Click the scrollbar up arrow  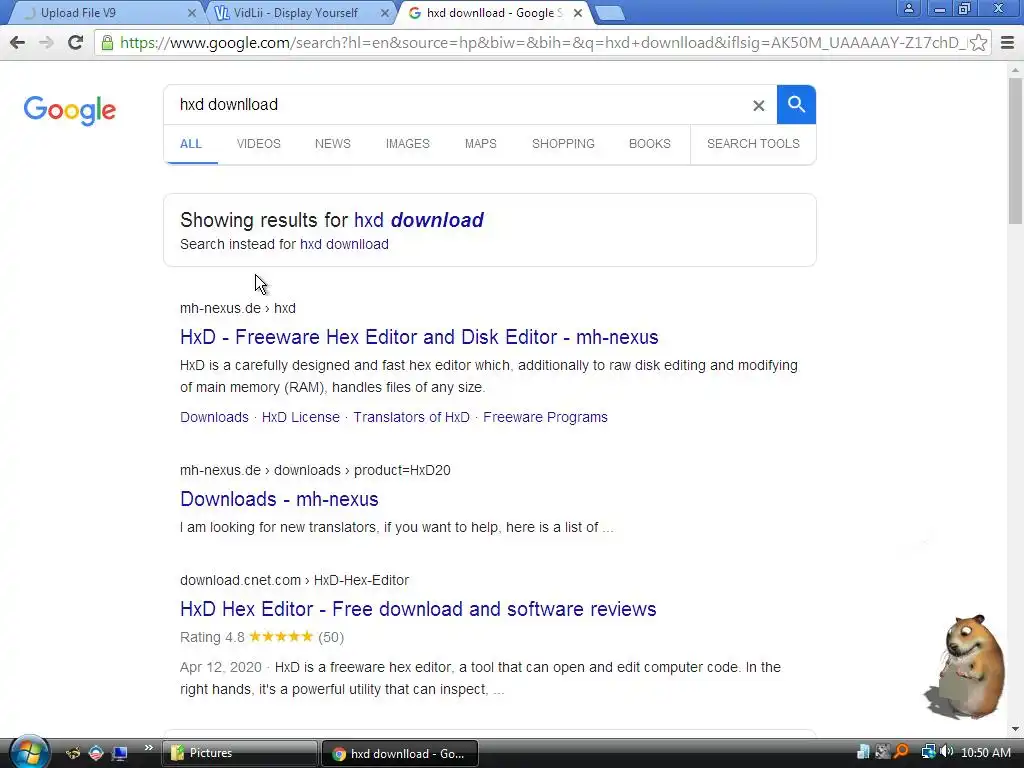click(1015, 69)
